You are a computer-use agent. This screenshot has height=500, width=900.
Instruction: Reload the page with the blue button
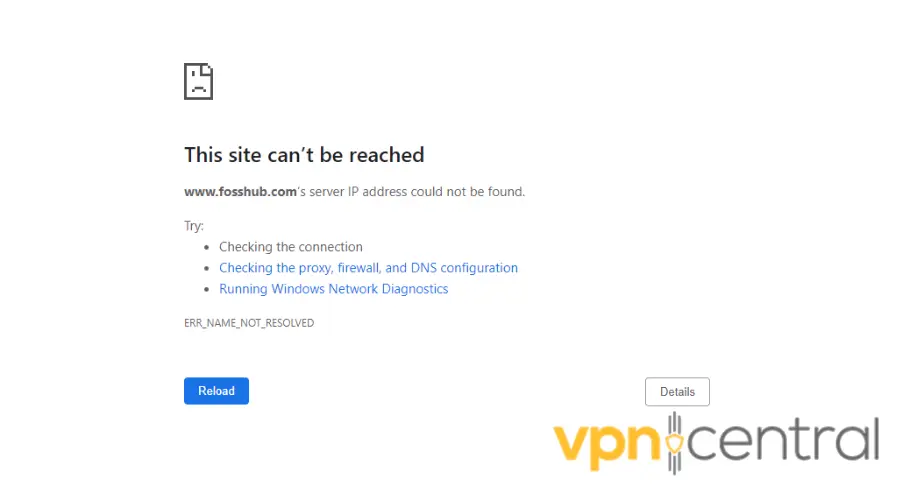pyautogui.click(x=216, y=391)
